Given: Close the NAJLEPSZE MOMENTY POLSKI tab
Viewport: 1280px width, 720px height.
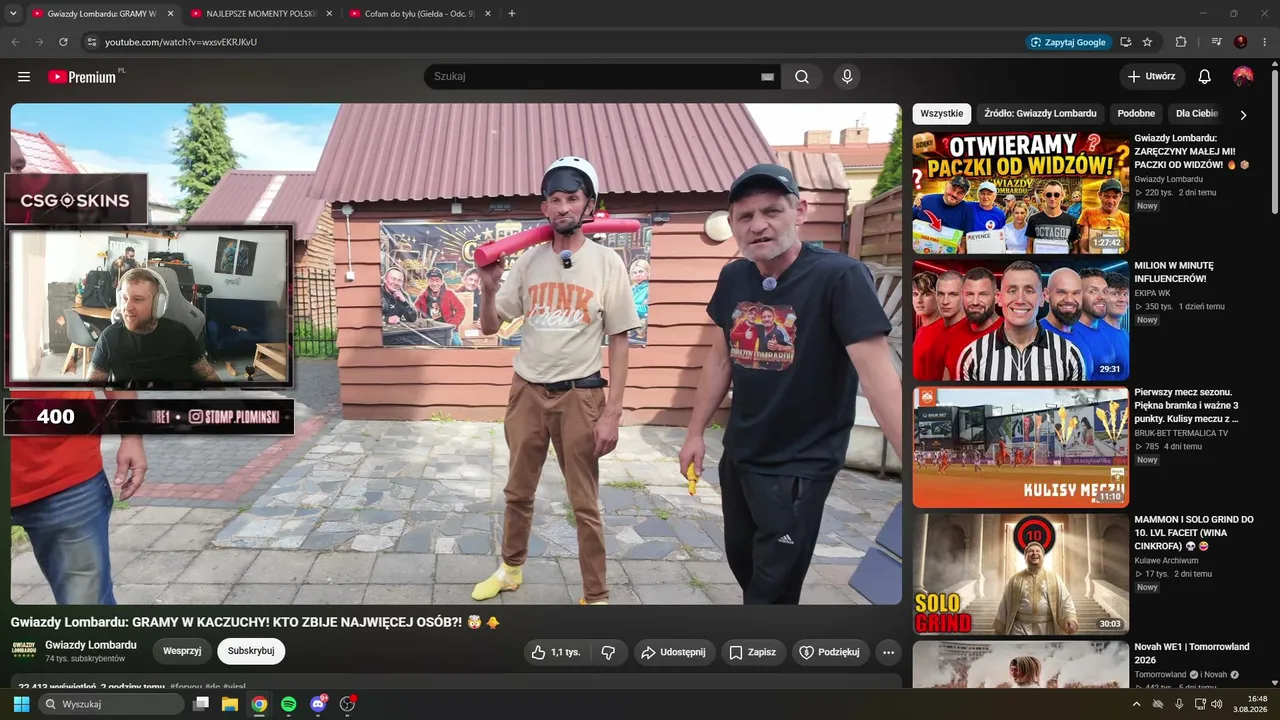Looking at the screenshot, I should pyautogui.click(x=329, y=14).
